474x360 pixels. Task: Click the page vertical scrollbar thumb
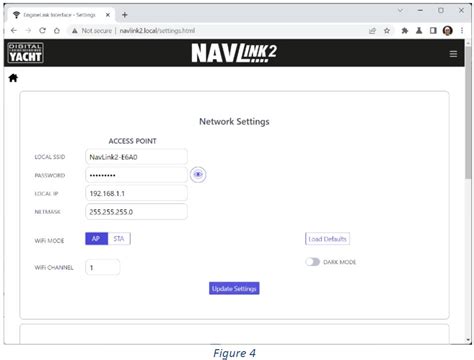[x=469, y=112]
